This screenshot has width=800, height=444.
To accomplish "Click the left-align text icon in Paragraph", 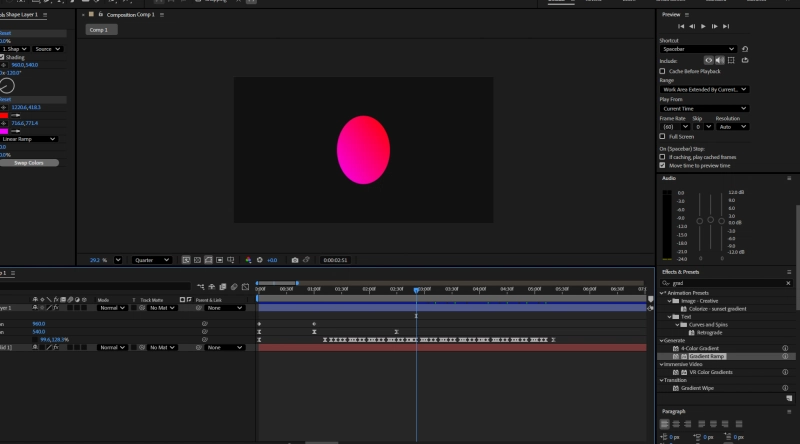I will tap(666, 424).
